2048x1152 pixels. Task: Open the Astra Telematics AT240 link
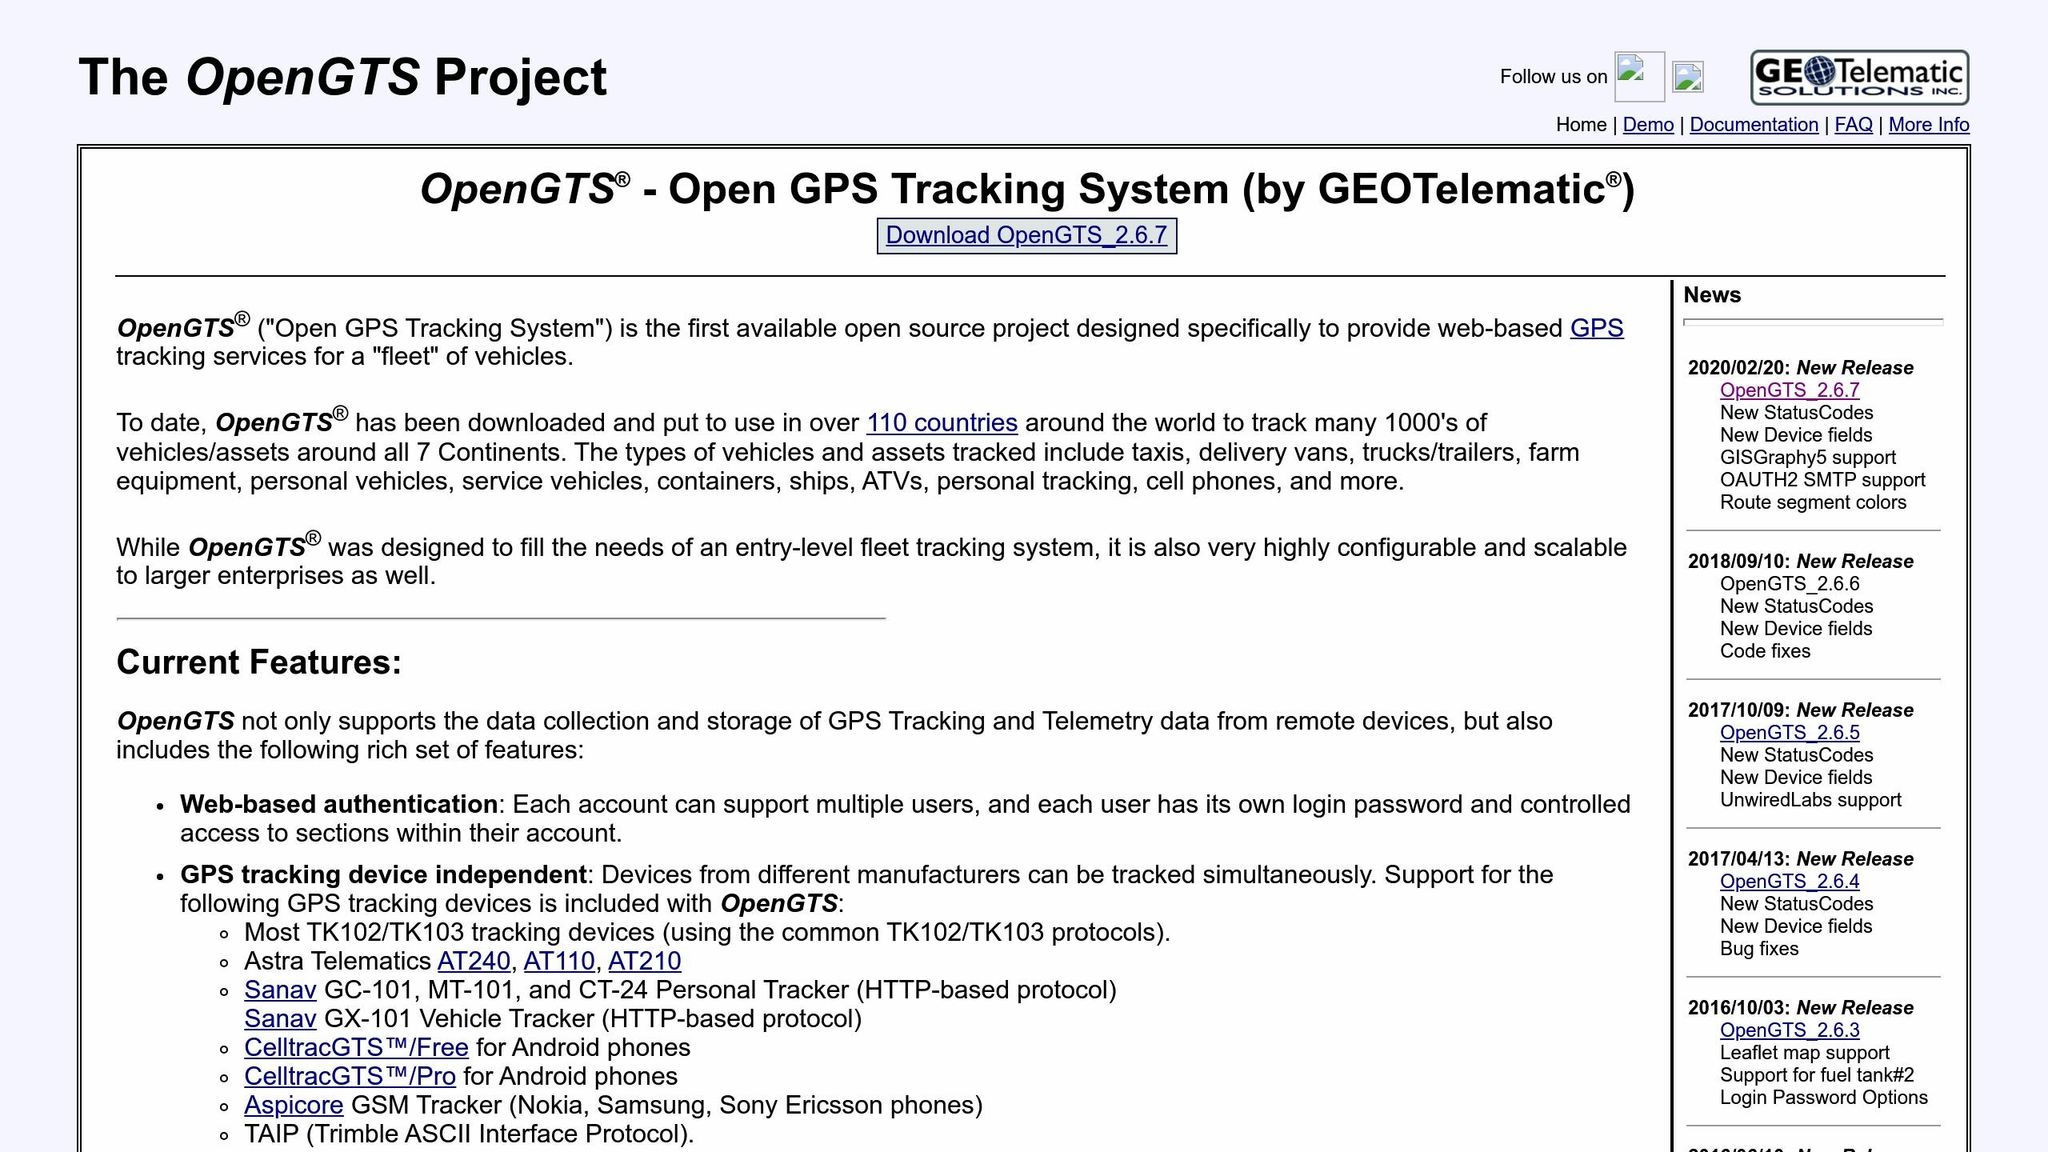(472, 961)
